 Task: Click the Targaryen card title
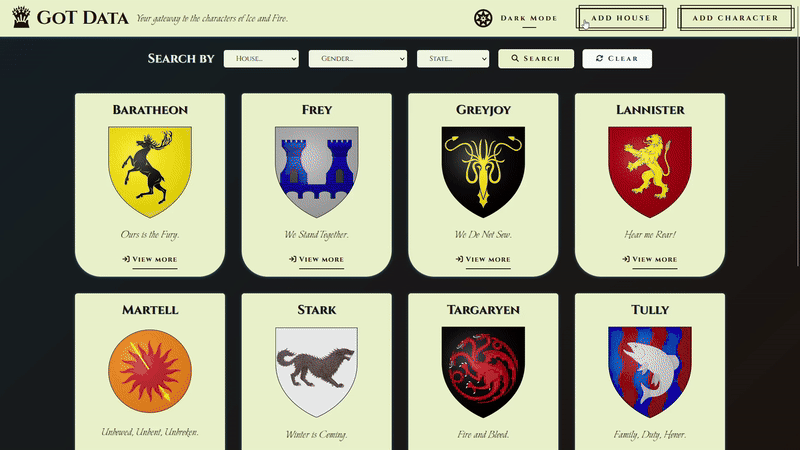pyautogui.click(x=483, y=310)
